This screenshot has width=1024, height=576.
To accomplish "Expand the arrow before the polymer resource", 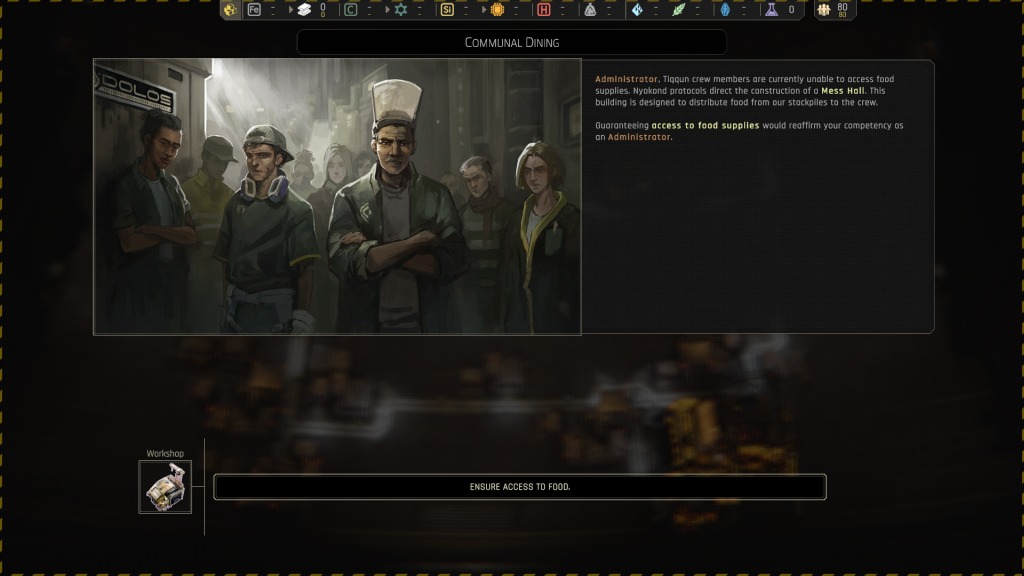I will (x=387, y=10).
